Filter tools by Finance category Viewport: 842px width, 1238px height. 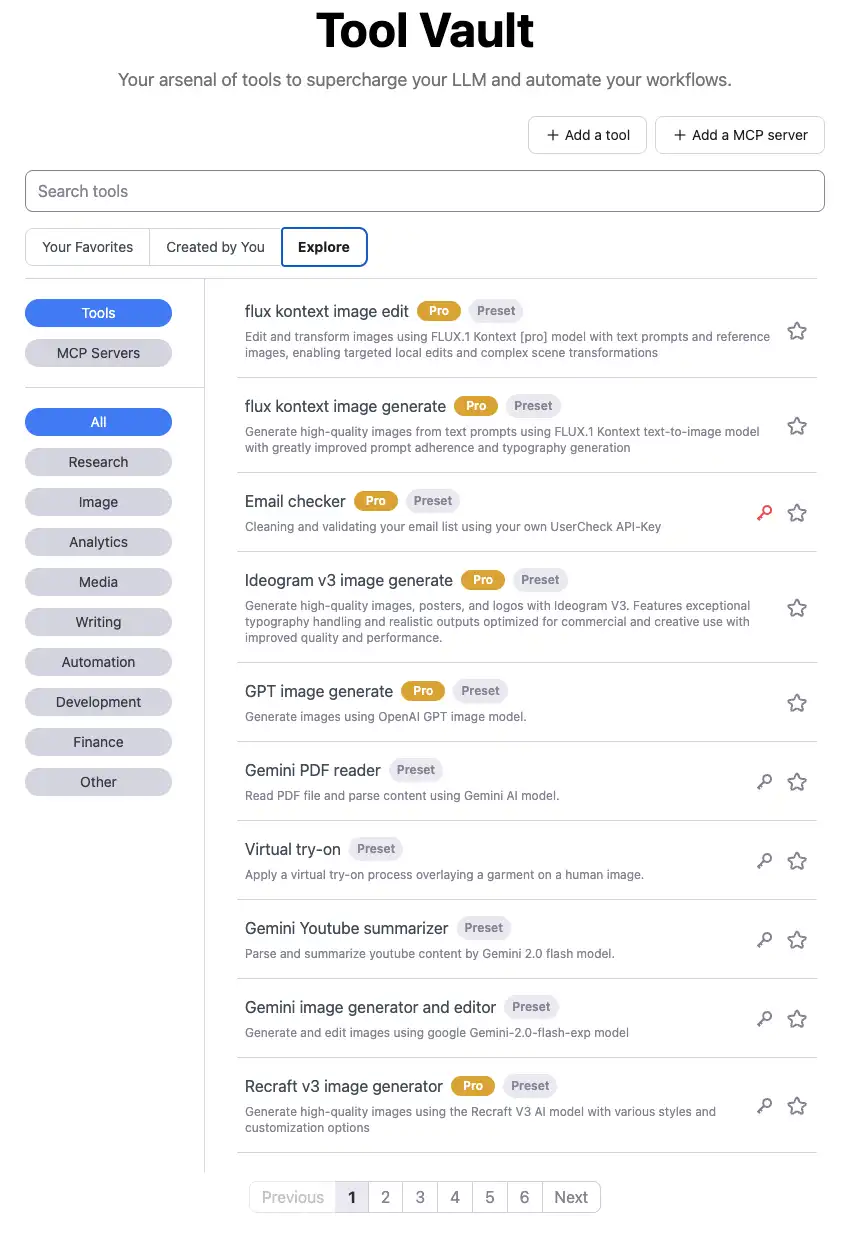point(98,742)
